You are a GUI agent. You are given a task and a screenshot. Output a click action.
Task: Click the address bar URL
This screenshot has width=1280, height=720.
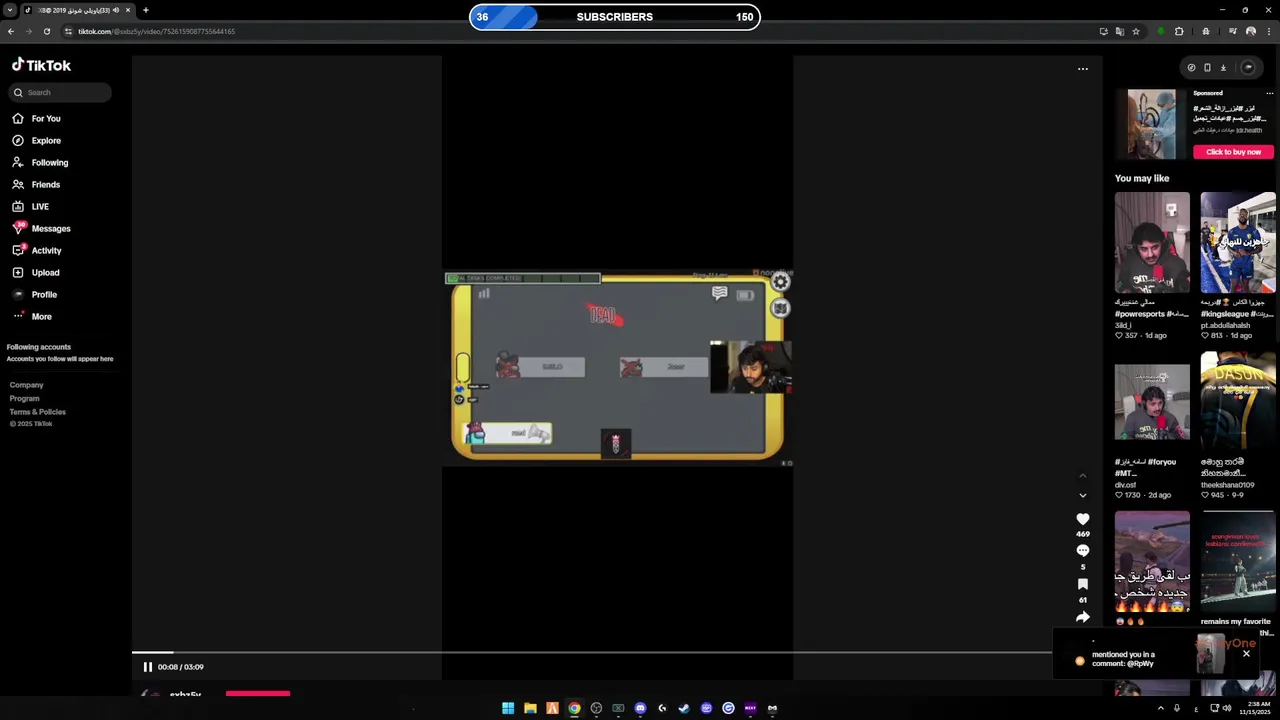[156, 31]
